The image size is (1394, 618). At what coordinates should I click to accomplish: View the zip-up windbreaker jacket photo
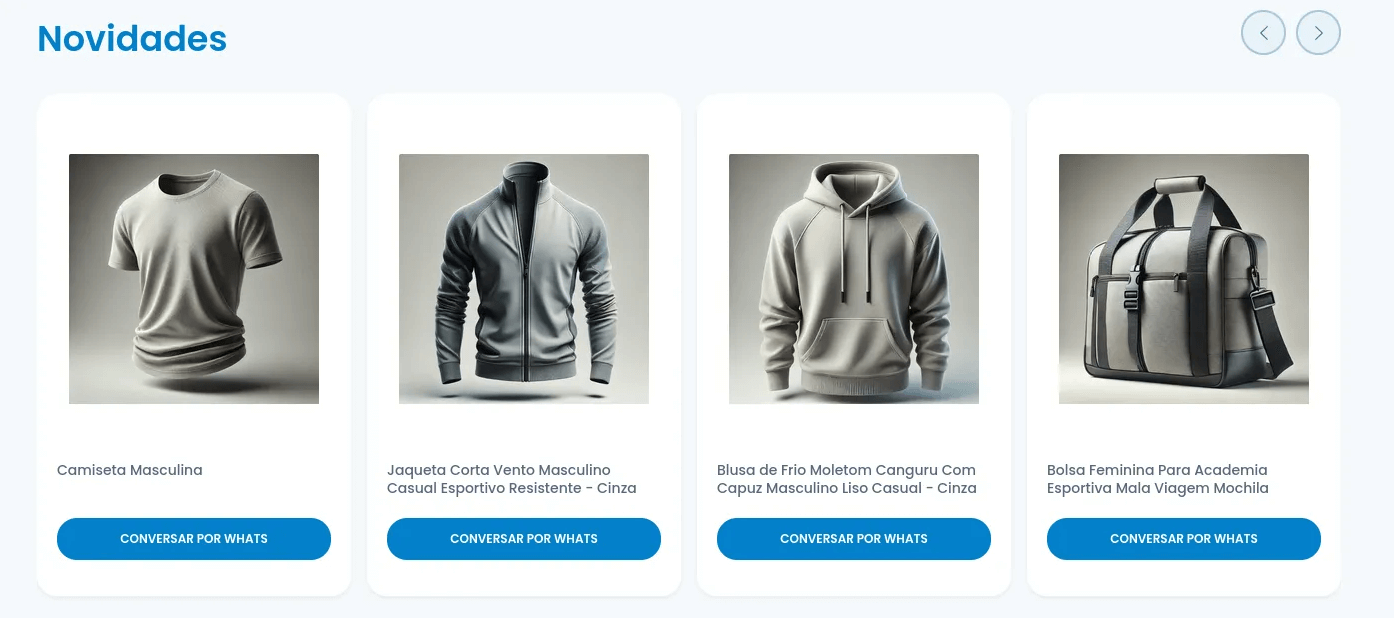524,279
